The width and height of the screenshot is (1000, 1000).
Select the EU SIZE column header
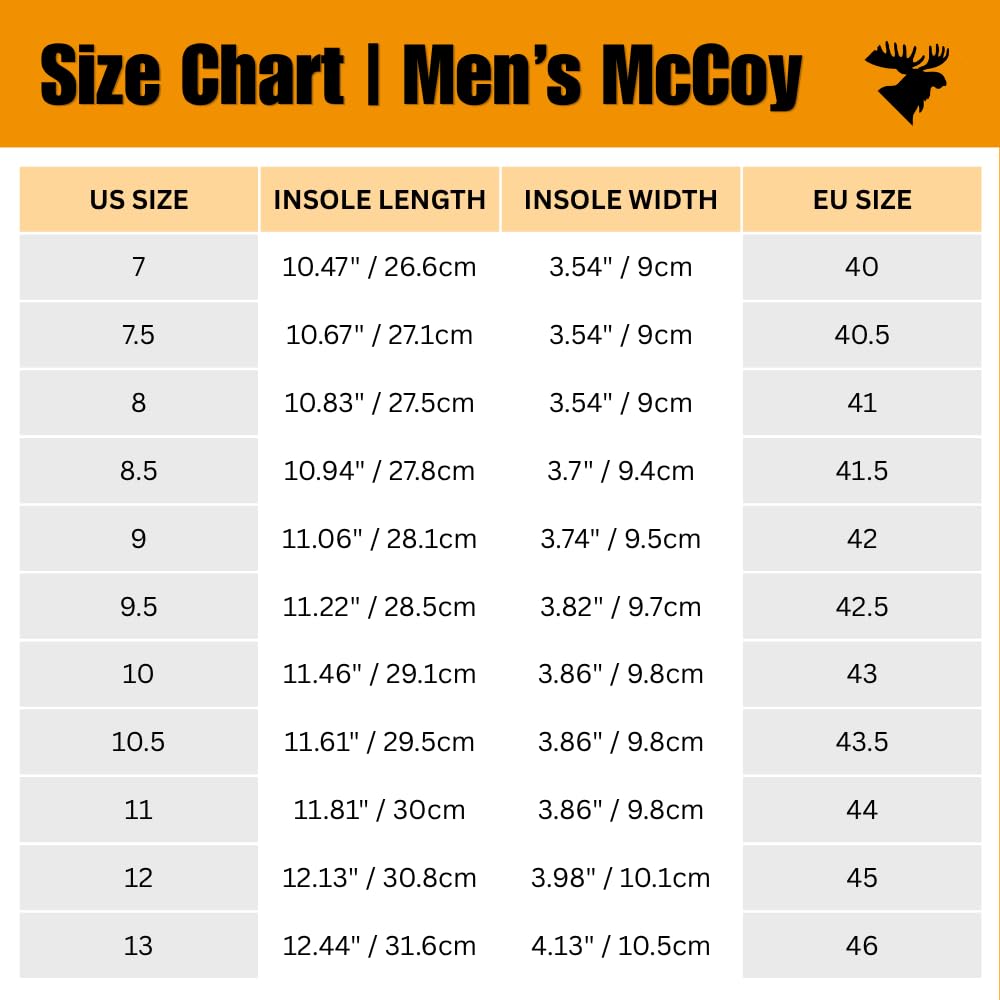tap(862, 200)
